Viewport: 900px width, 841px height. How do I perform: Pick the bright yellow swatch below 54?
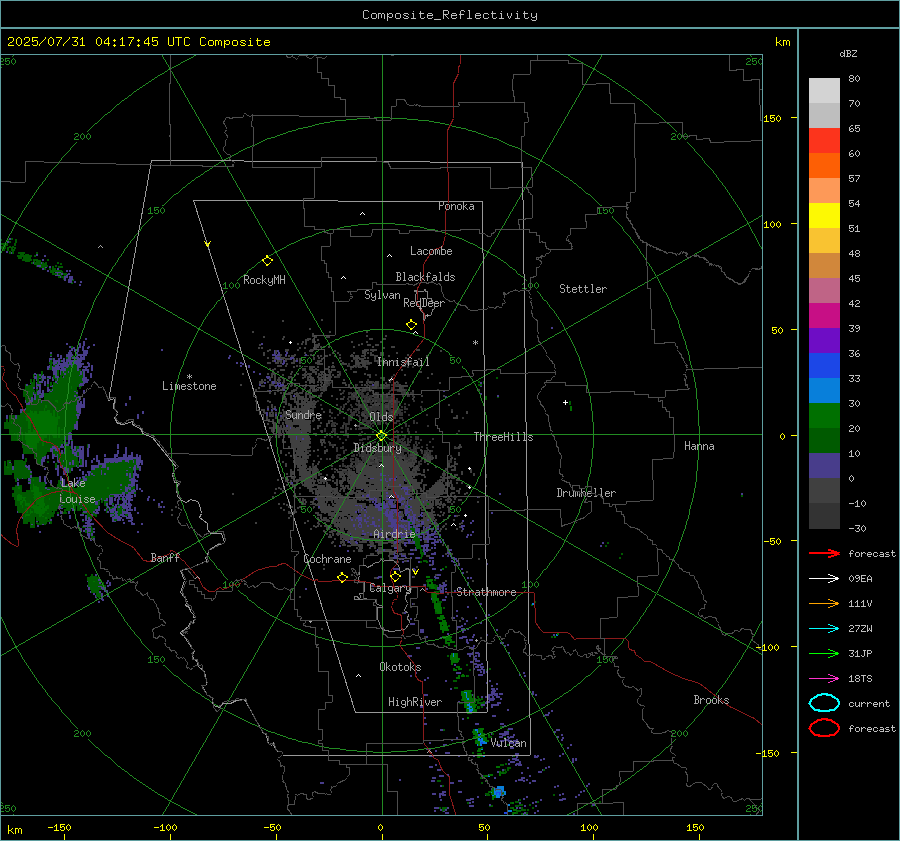tap(824, 216)
